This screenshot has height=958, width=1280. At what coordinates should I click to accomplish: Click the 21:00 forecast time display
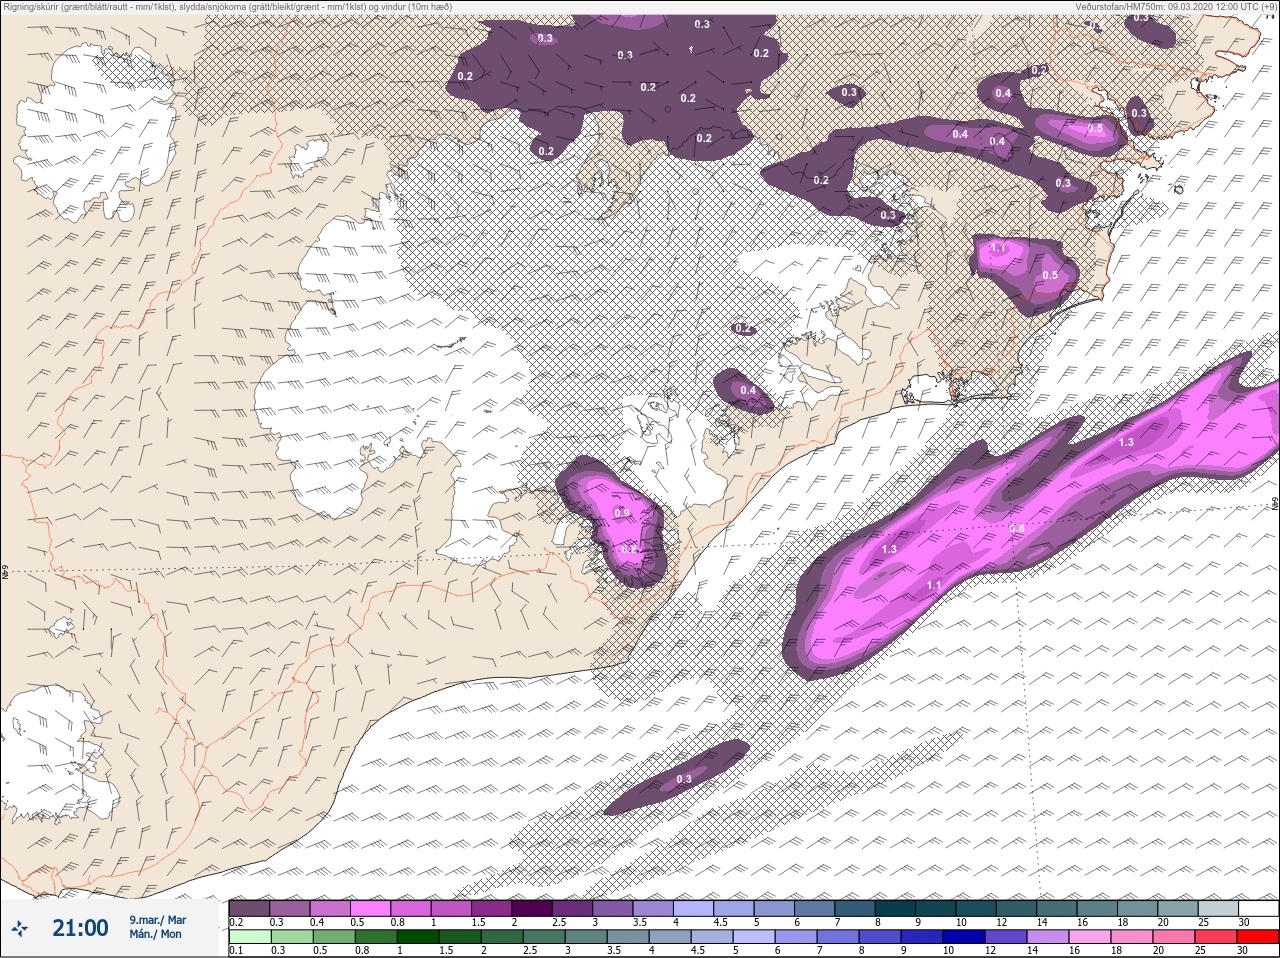(80, 928)
